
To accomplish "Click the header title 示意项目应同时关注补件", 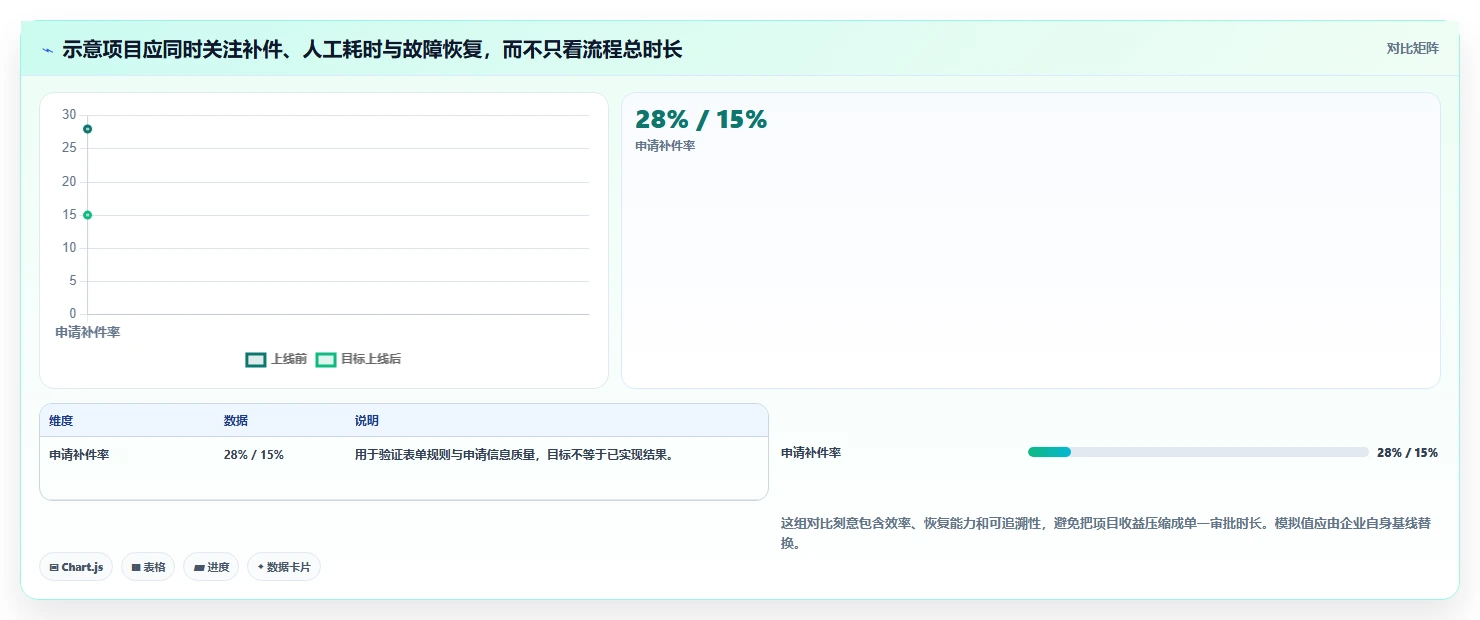I will [x=372, y=50].
